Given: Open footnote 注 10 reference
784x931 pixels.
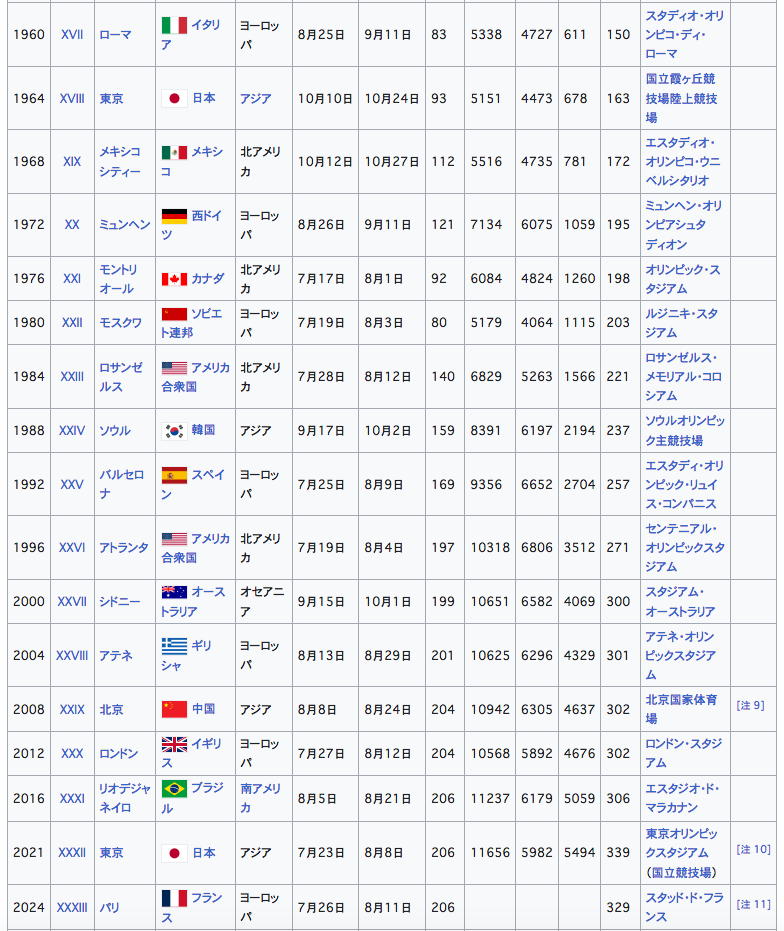Looking at the screenshot, I should pyautogui.click(x=753, y=849).
